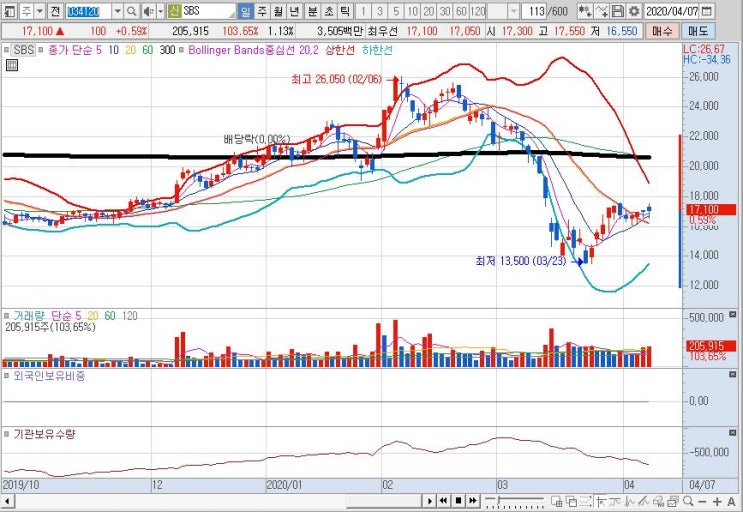Toggle the Bollinger Bands indicator square marker
The image size is (743, 512).
(x=181, y=49)
